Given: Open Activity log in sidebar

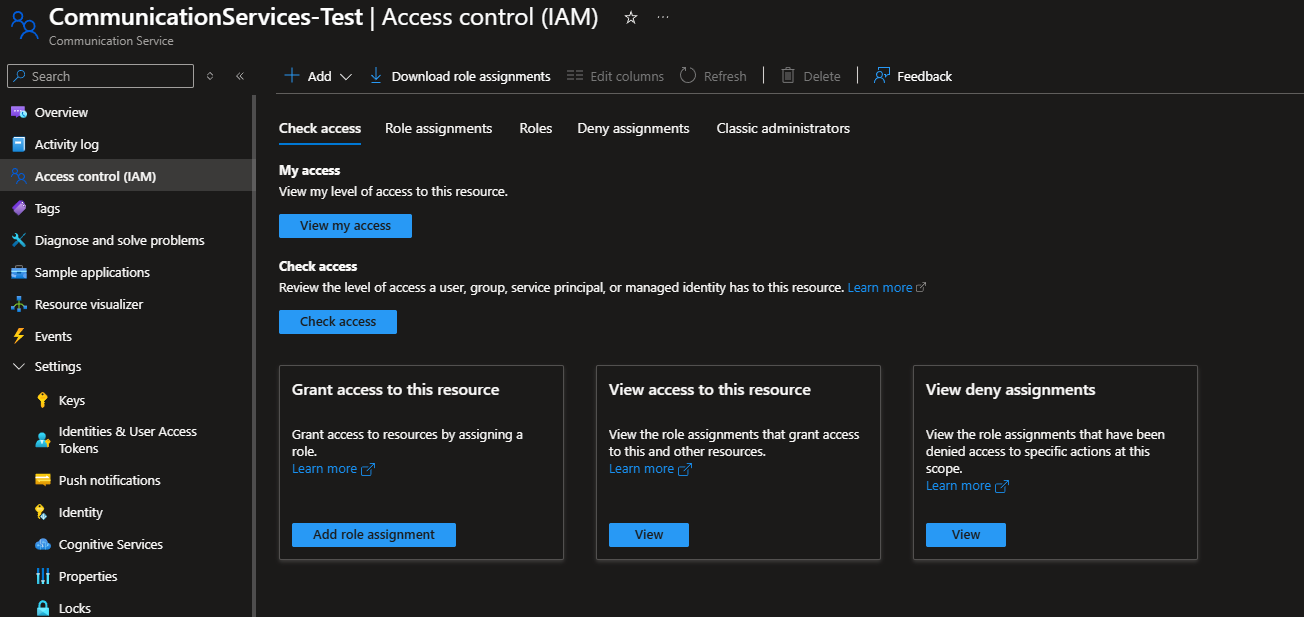Looking at the screenshot, I should point(66,144).
